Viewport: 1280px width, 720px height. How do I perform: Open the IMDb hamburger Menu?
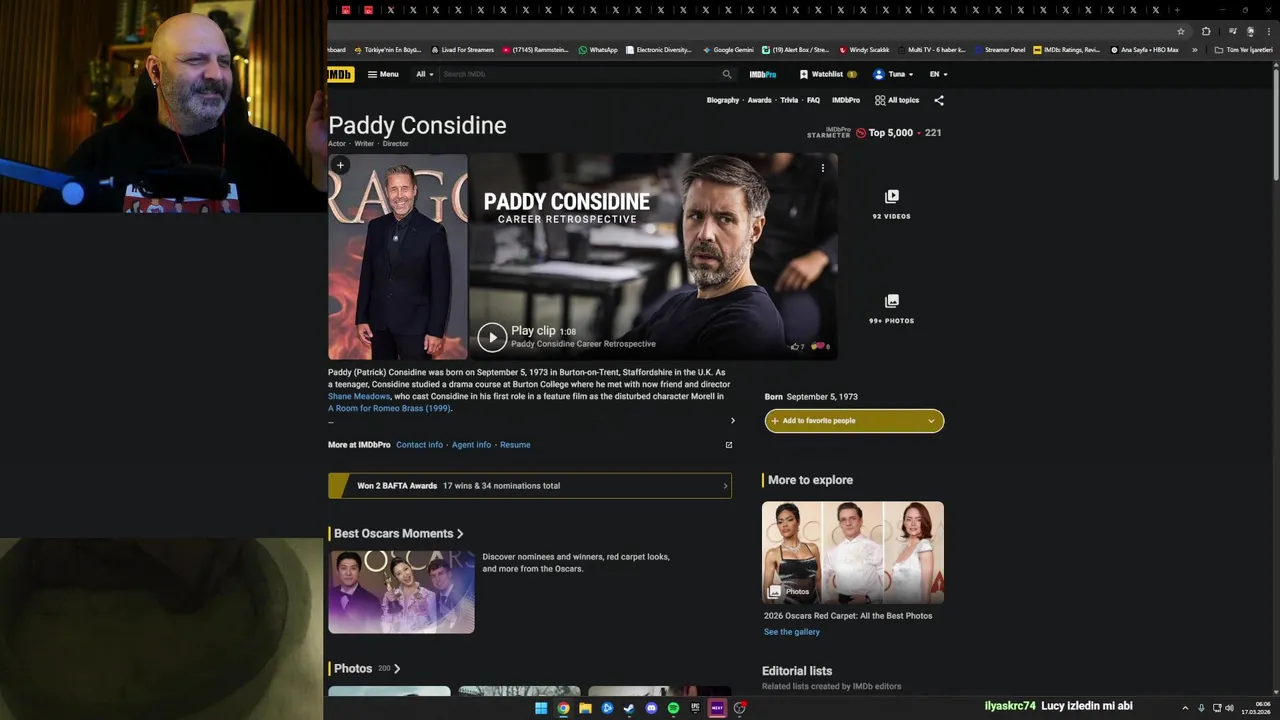pos(383,74)
